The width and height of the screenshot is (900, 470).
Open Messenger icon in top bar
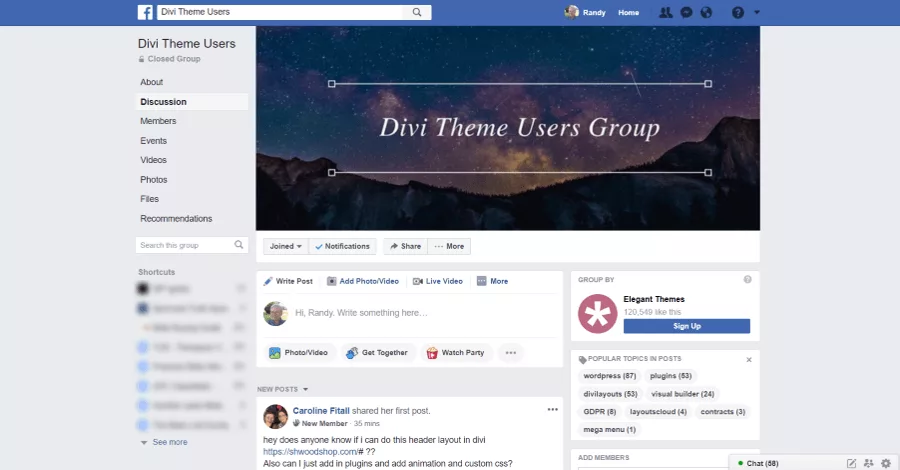click(x=686, y=12)
